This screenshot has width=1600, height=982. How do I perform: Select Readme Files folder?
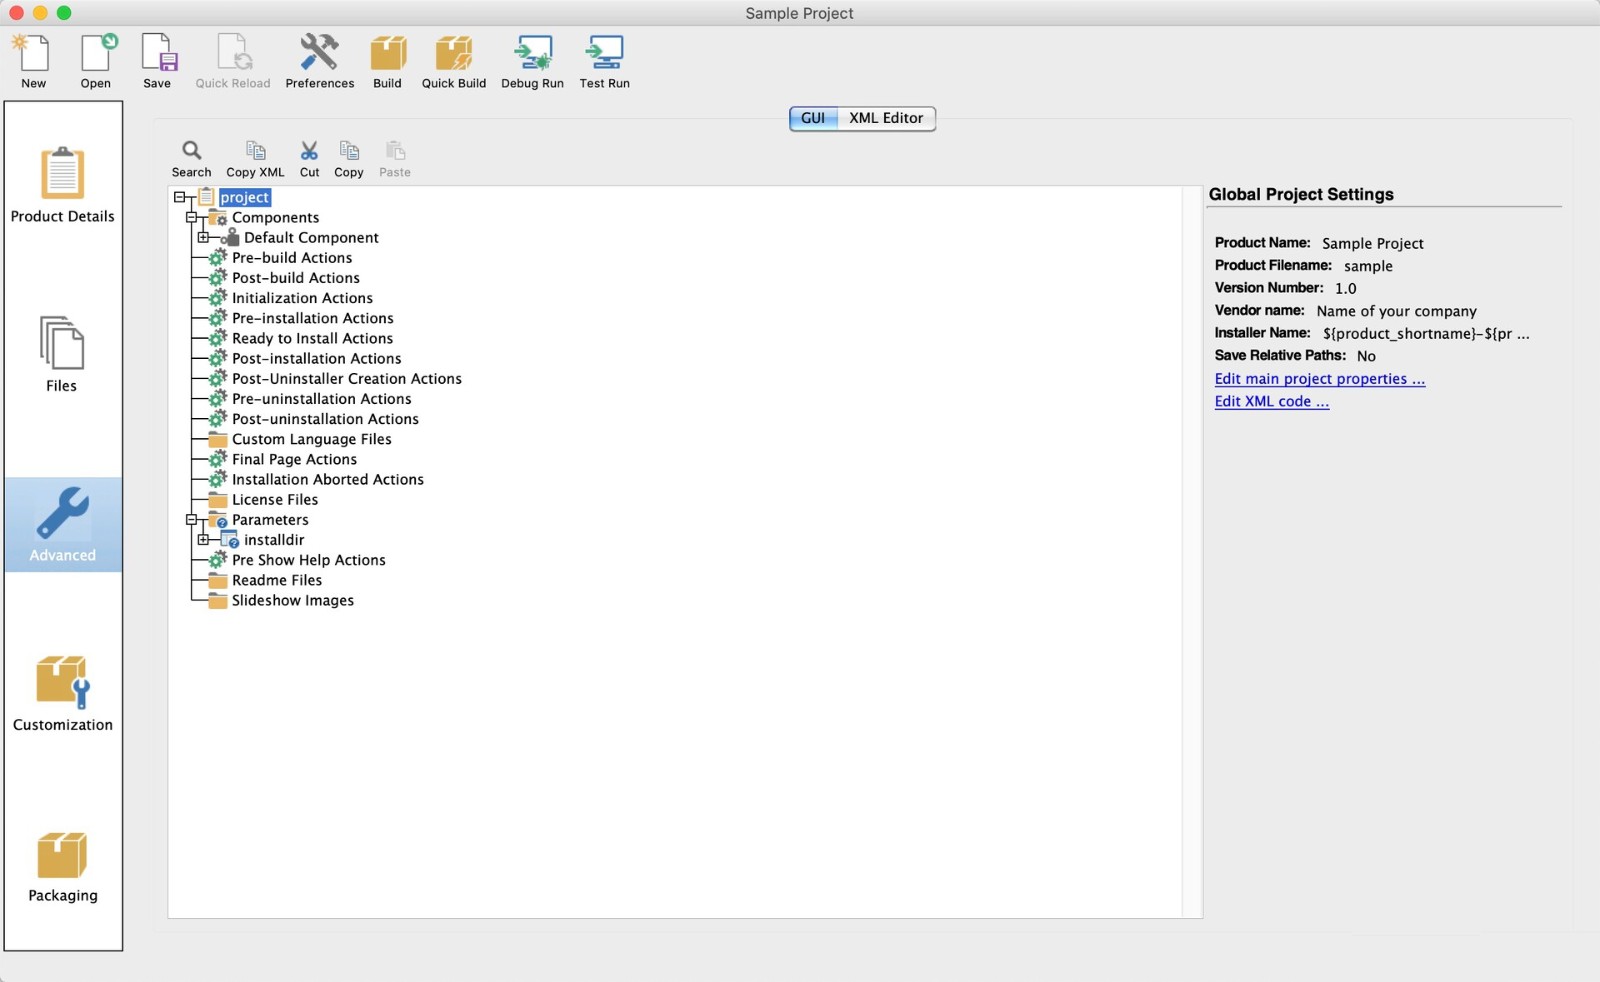[x=277, y=580]
